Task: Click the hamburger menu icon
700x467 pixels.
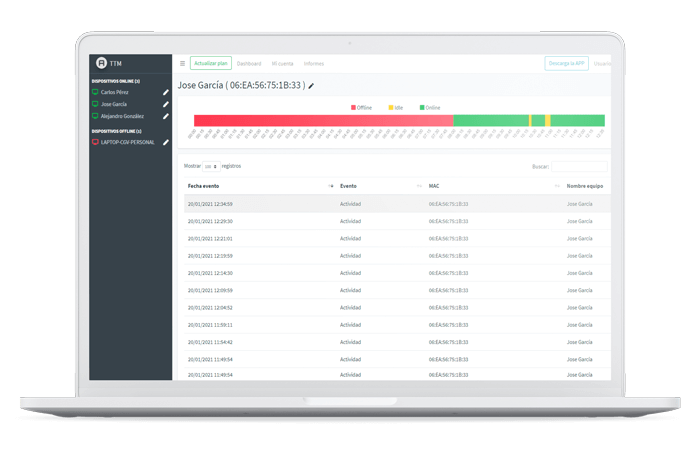Action: pyautogui.click(x=182, y=63)
